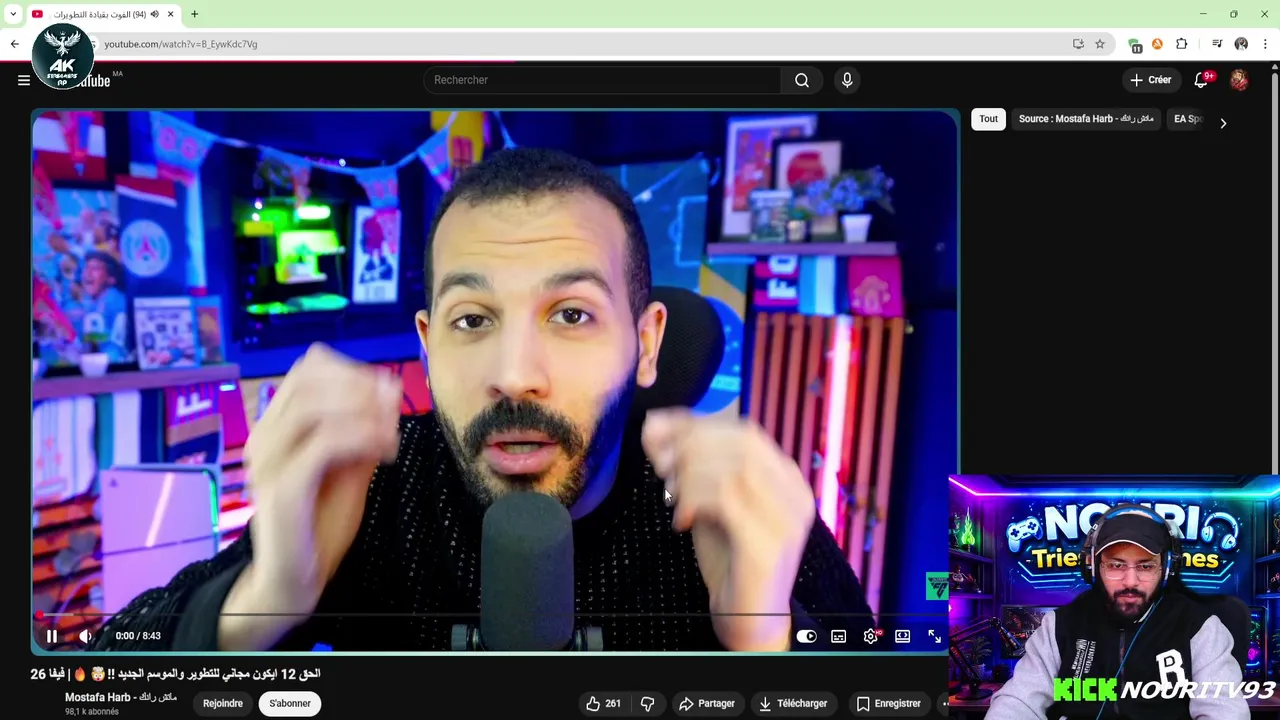Open the Mostafa Harb channel link
The image size is (1280, 720).
coord(121,697)
